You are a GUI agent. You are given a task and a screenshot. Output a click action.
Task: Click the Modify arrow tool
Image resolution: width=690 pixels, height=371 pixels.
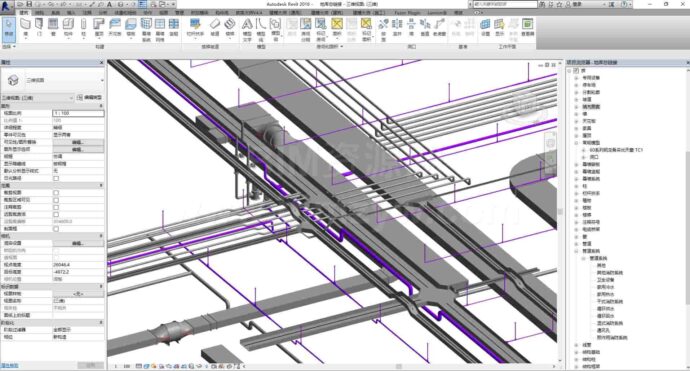coord(9,27)
